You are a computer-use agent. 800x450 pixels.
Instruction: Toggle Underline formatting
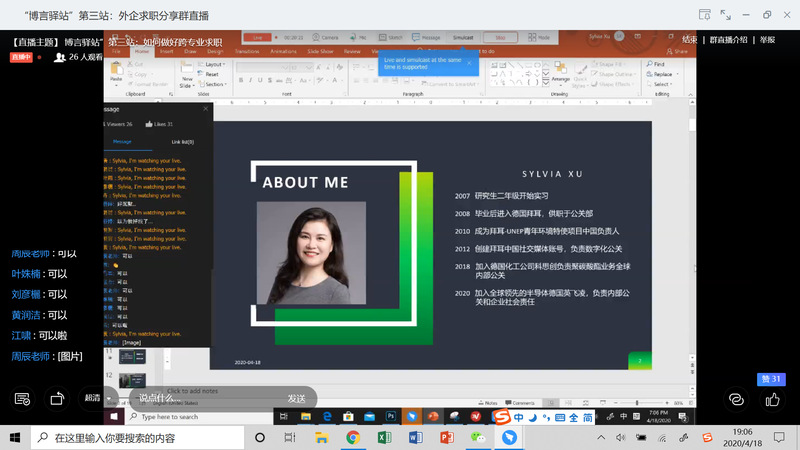coord(260,80)
